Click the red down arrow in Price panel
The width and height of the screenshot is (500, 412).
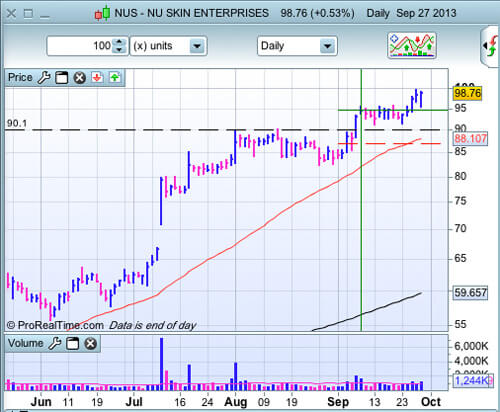pyautogui.click(x=97, y=78)
